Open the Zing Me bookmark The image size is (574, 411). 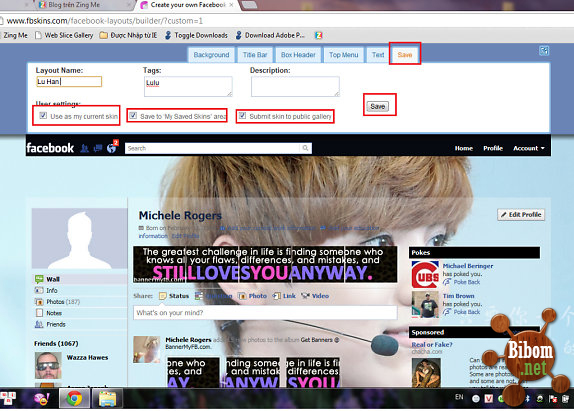(x=14, y=35)
